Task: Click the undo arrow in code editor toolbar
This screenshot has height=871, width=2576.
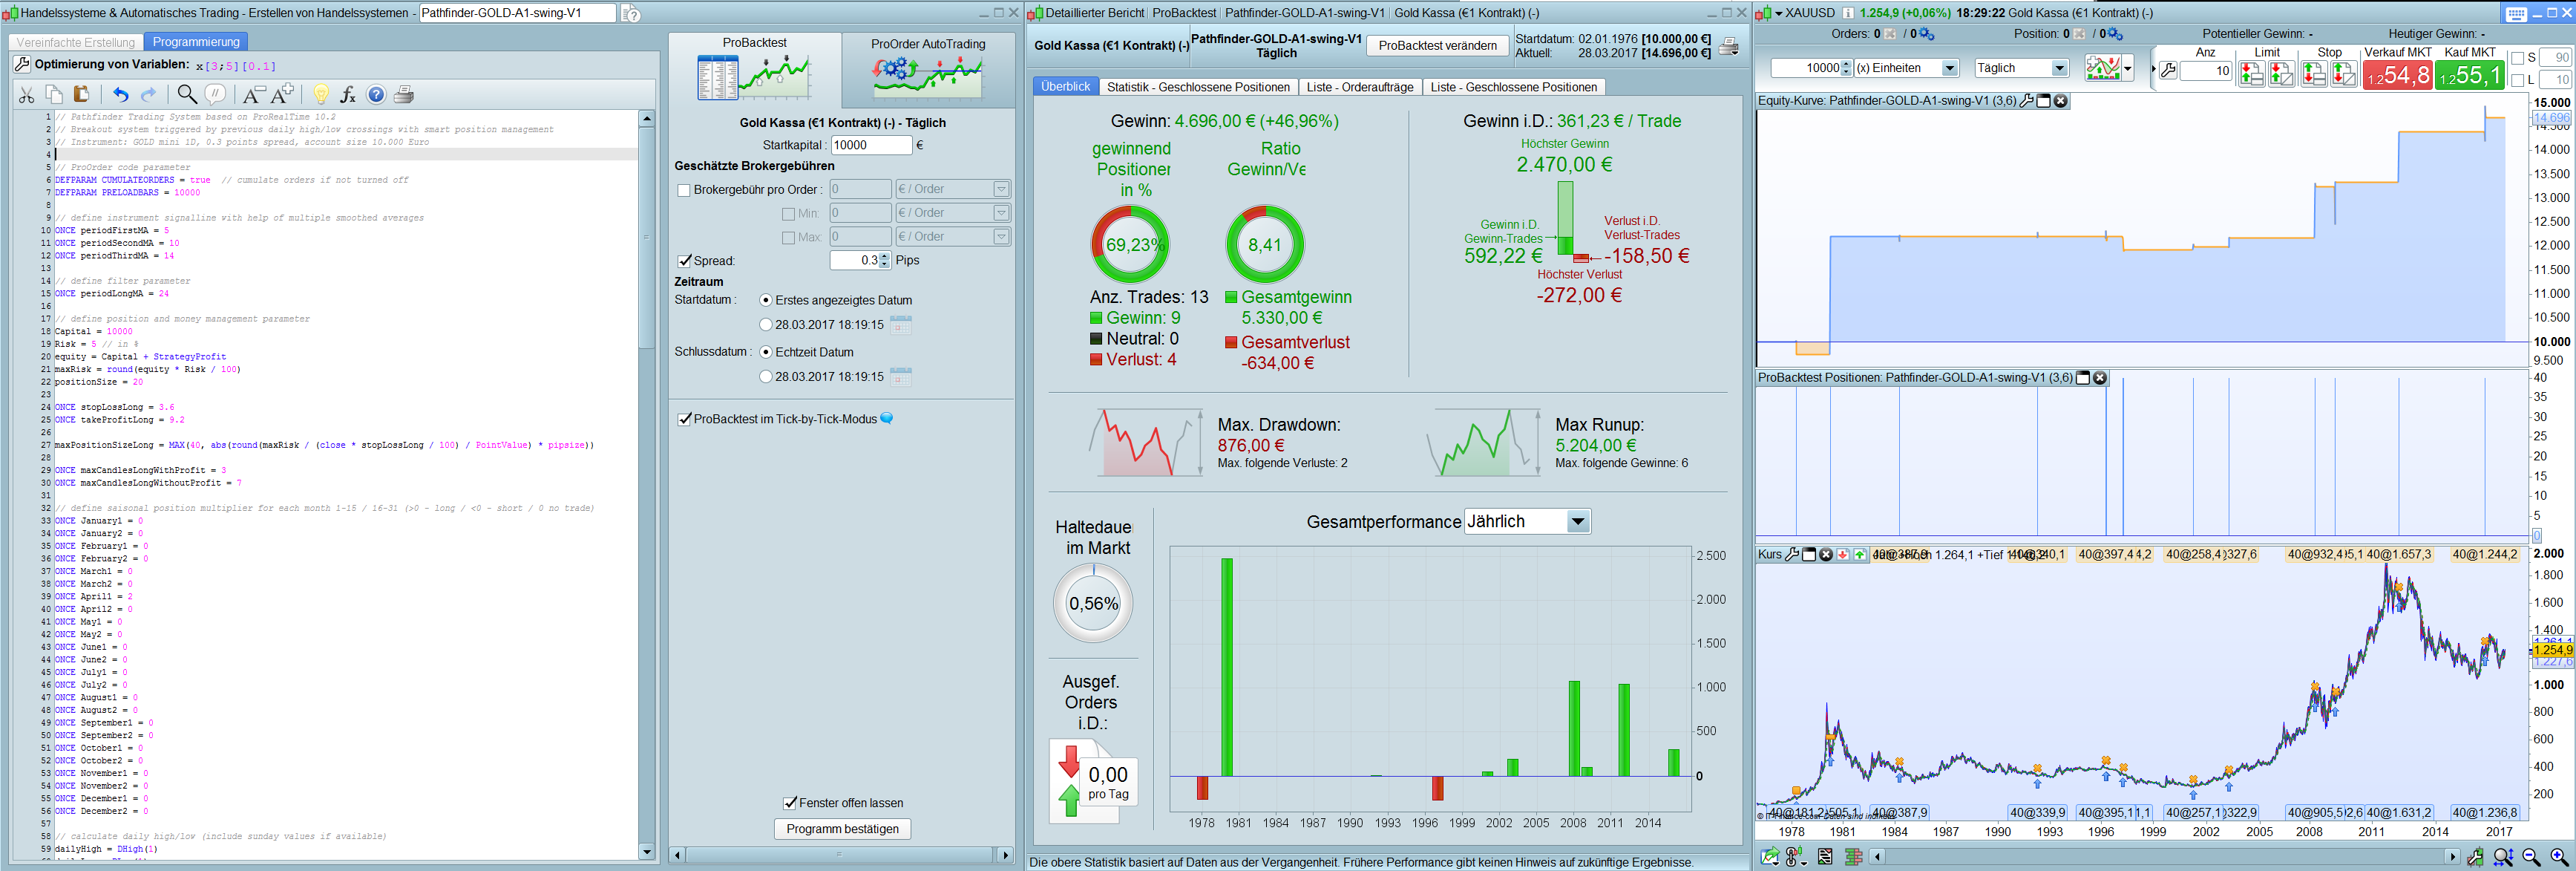Action: coord(121,95)
